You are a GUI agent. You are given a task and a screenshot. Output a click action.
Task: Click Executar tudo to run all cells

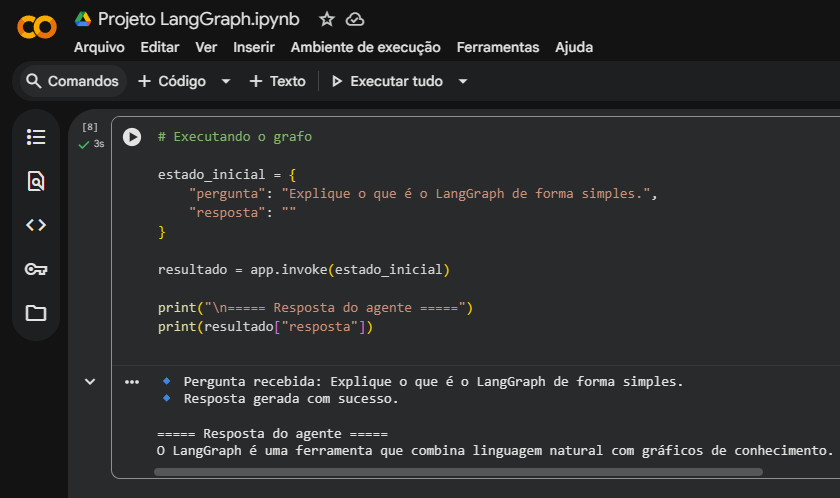click(388, 81)
